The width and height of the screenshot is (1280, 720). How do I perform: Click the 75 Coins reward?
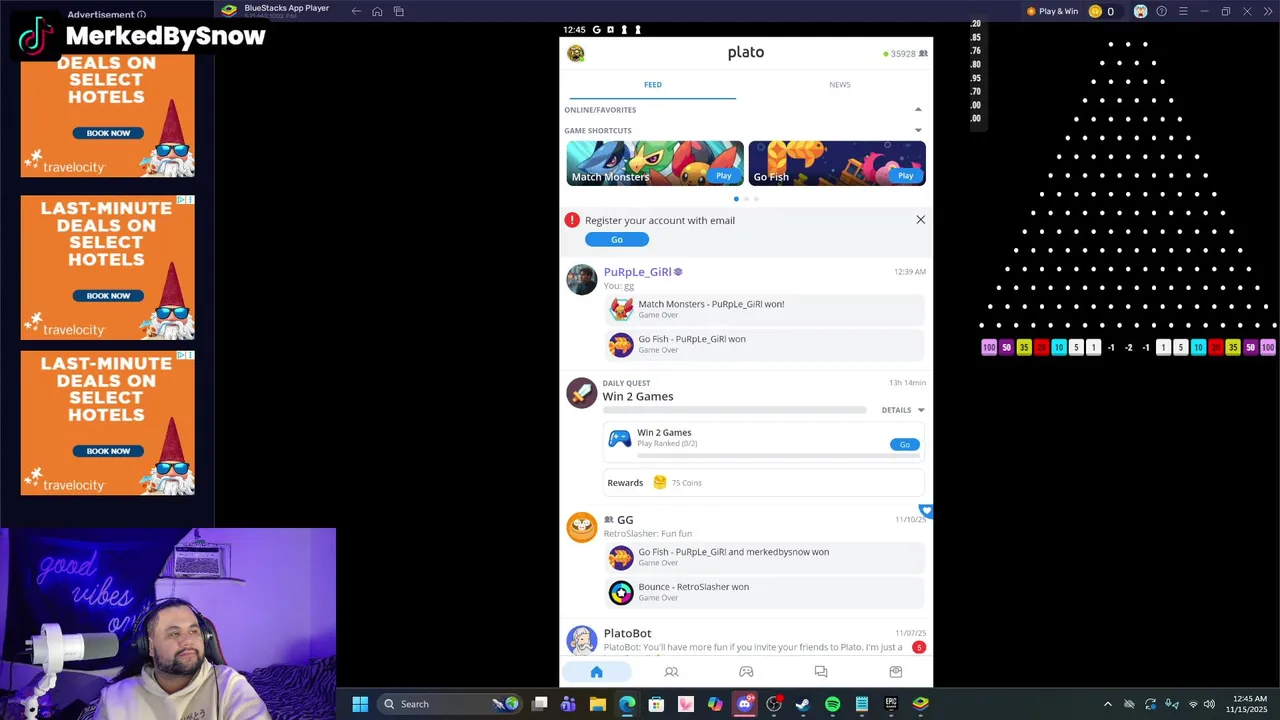click(x=677, y=483)
